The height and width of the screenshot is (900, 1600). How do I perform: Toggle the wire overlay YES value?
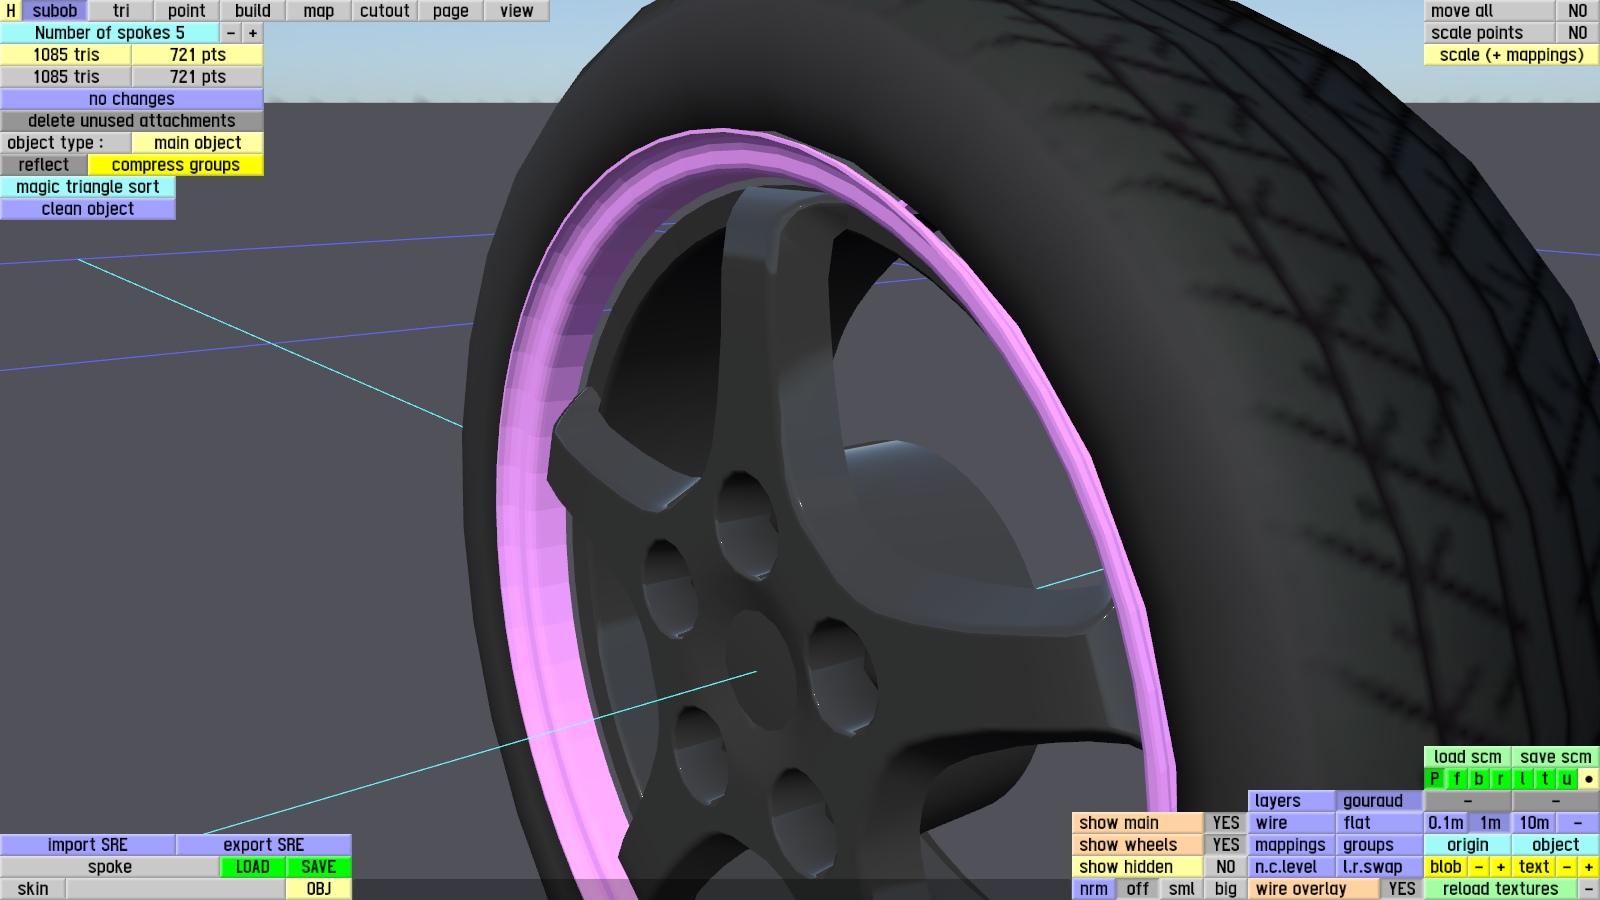(x=1402, y=889)
